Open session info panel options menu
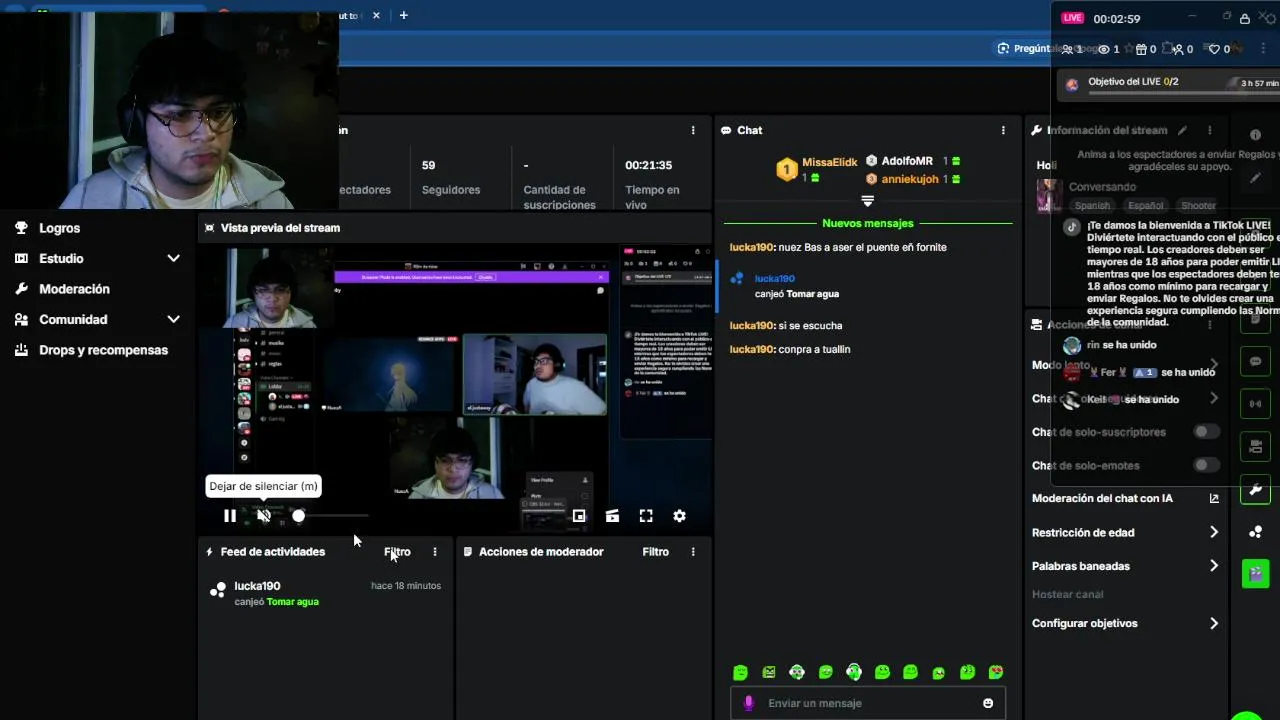This screenshot has height=720, width=1280. tap(693, 130)
